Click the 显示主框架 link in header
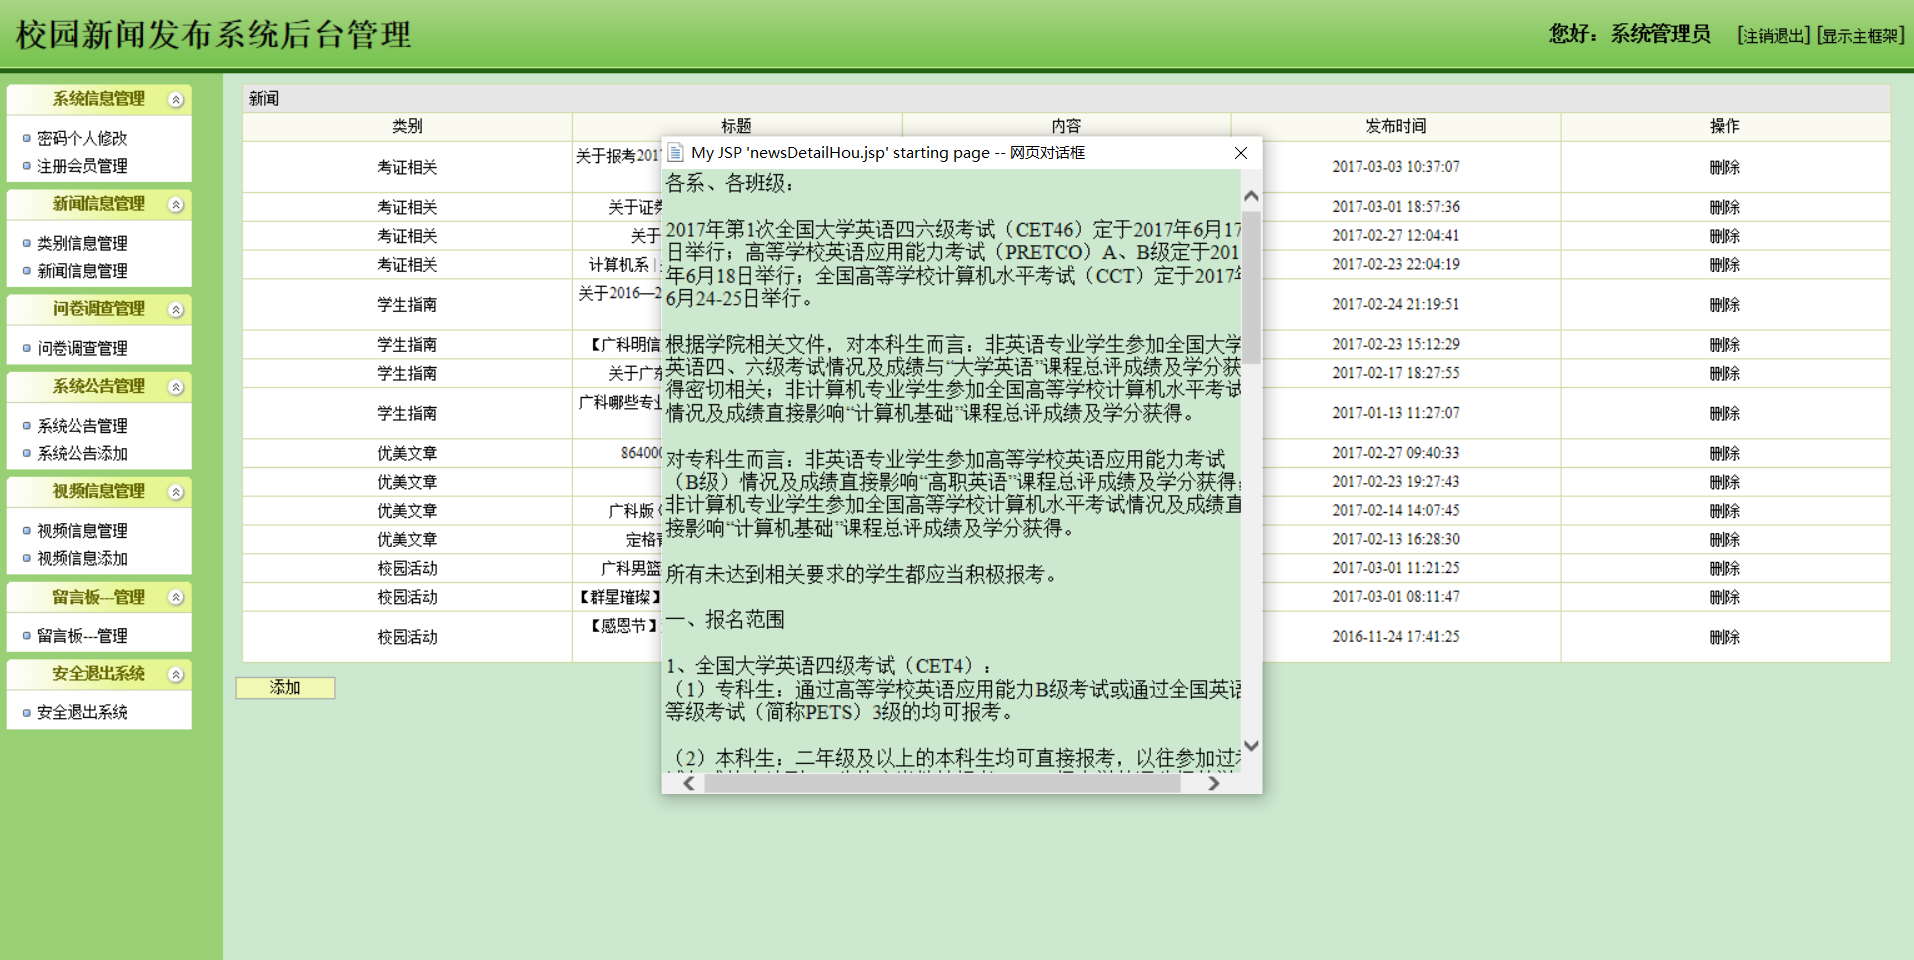Image resolution: width=1914 pixels, height=960 pixels. pos(1861,36)
